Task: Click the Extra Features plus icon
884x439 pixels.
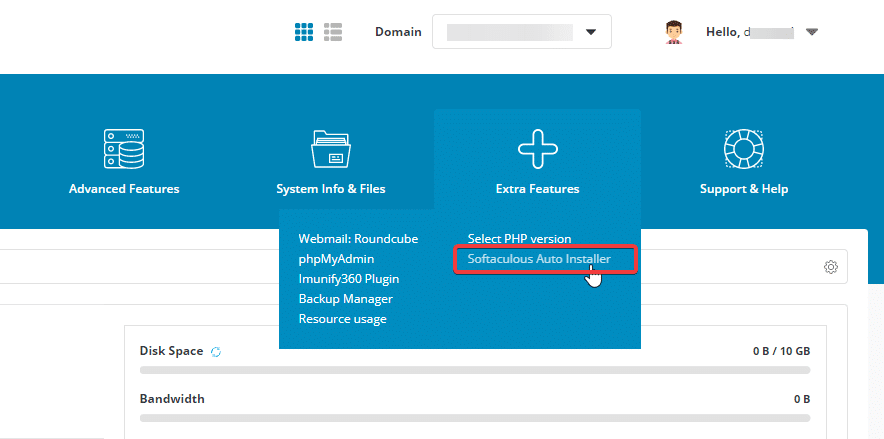Action: (537, 149)
